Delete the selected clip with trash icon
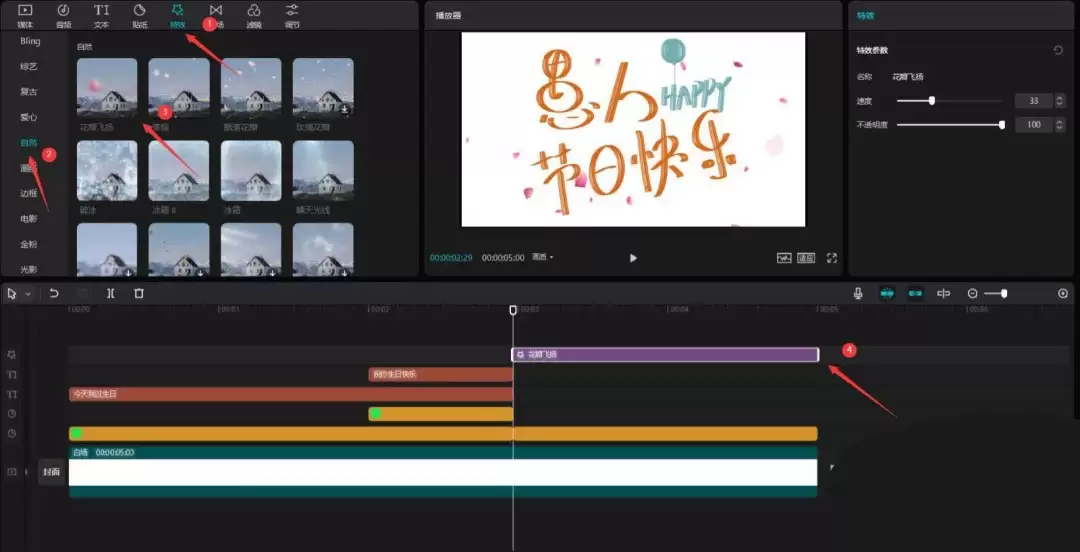Screen dimensions: 1080x552 click(139, 294)
